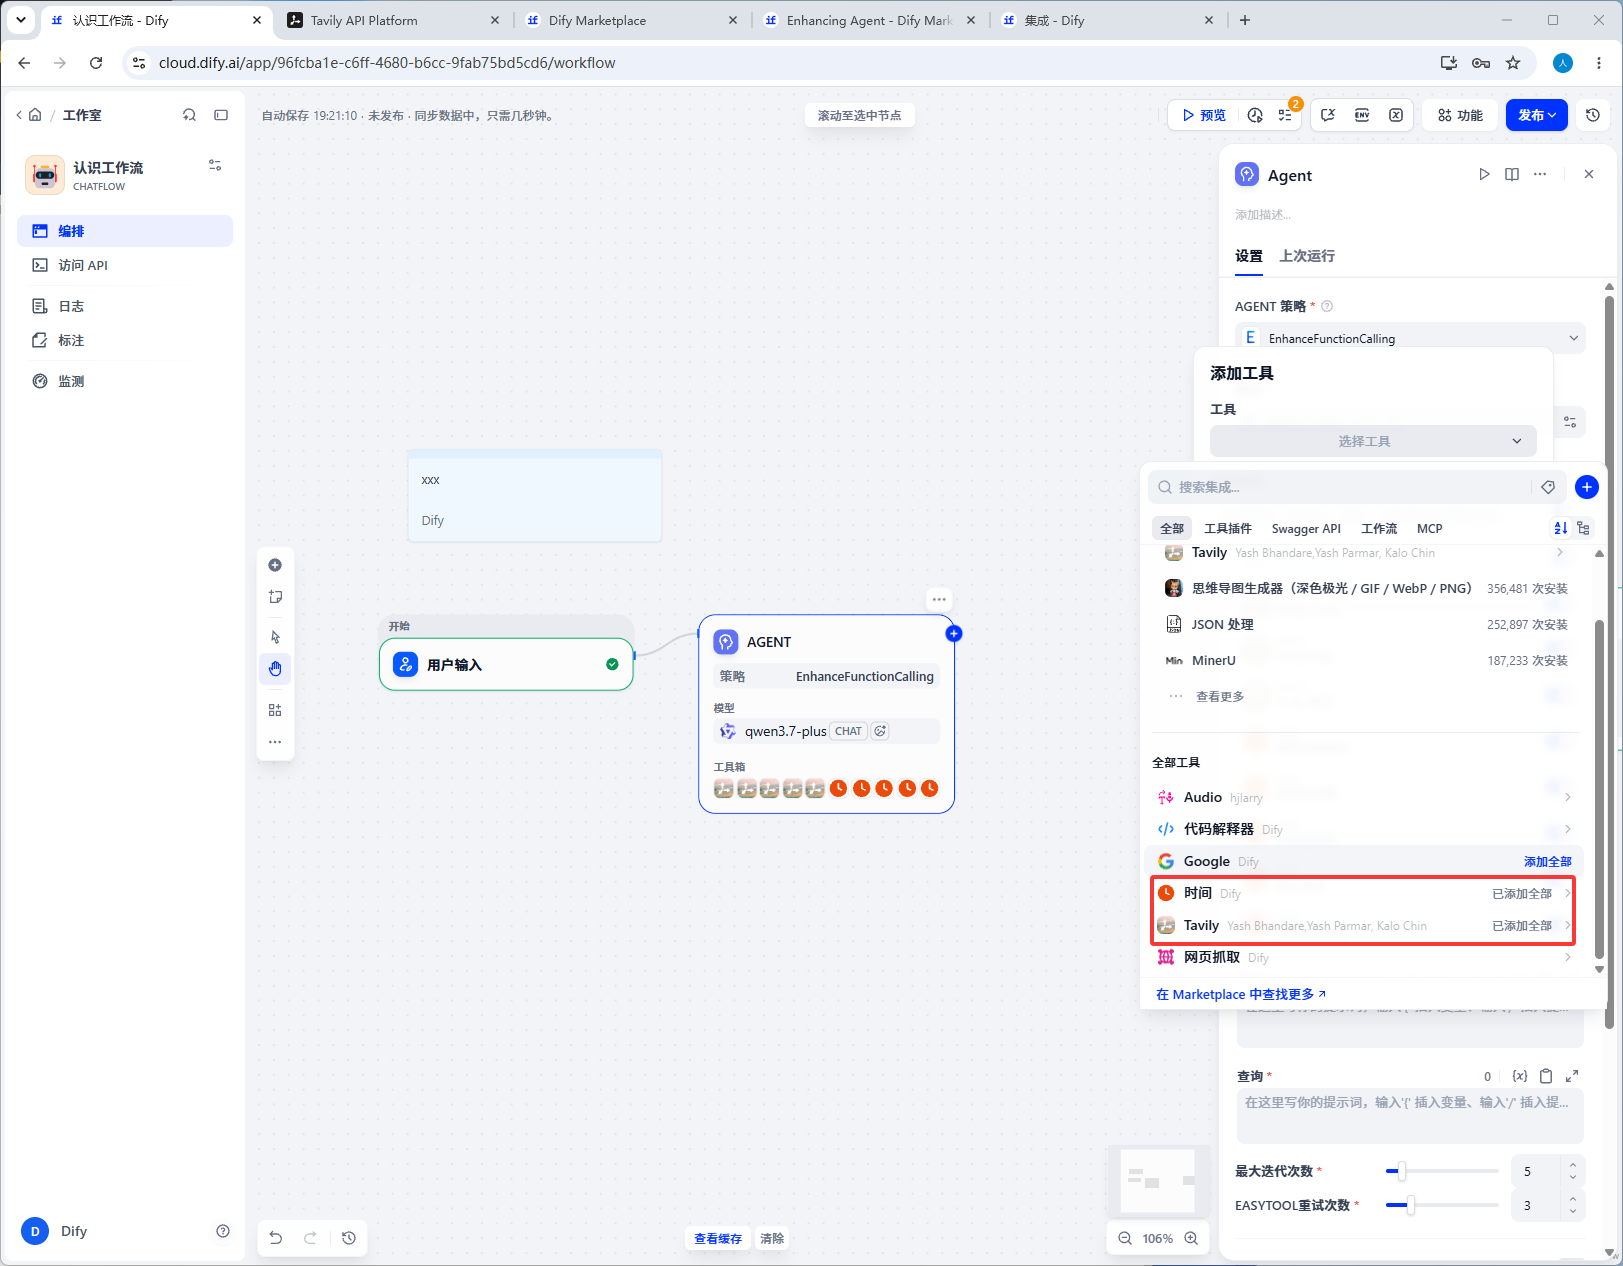
Task: Zoom out the canvas with minus magnifier
Action: click(1125, 1238)
